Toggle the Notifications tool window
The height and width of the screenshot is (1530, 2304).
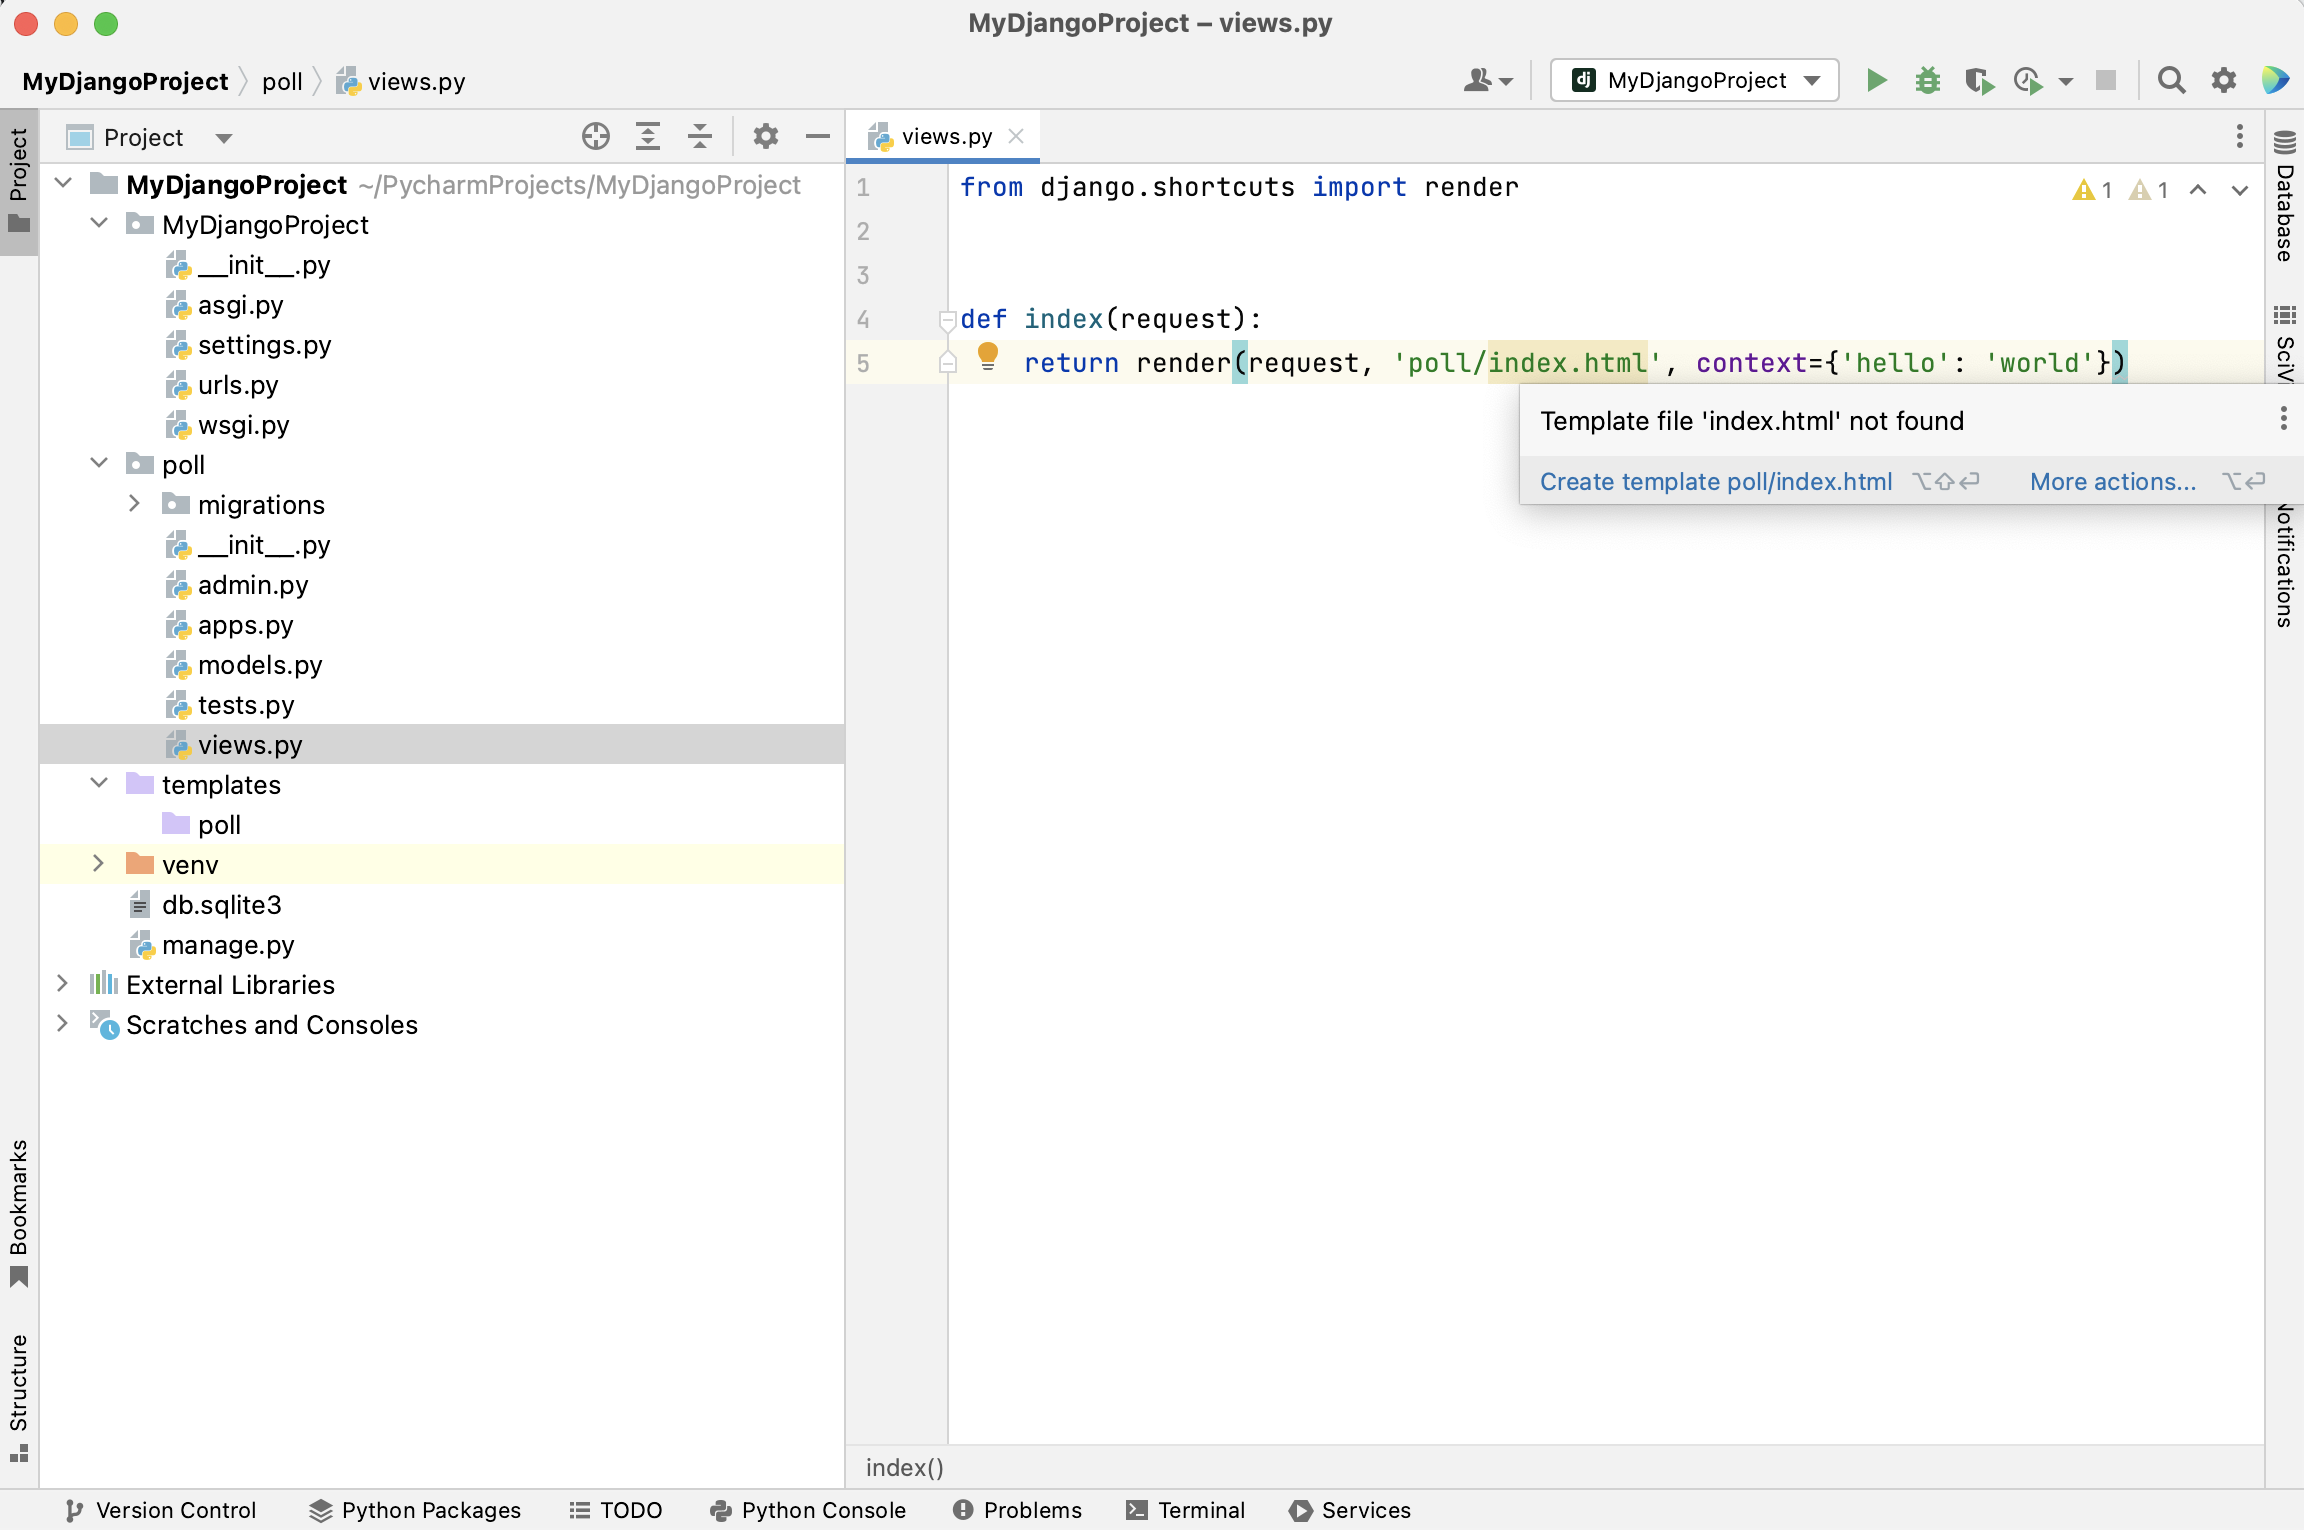coord(2284,565)
